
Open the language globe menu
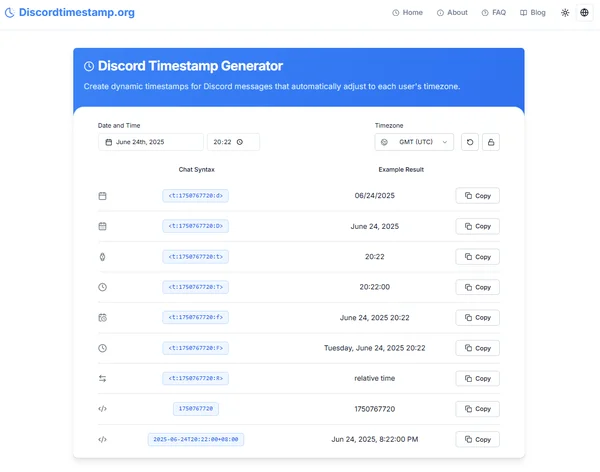point(584,13)
